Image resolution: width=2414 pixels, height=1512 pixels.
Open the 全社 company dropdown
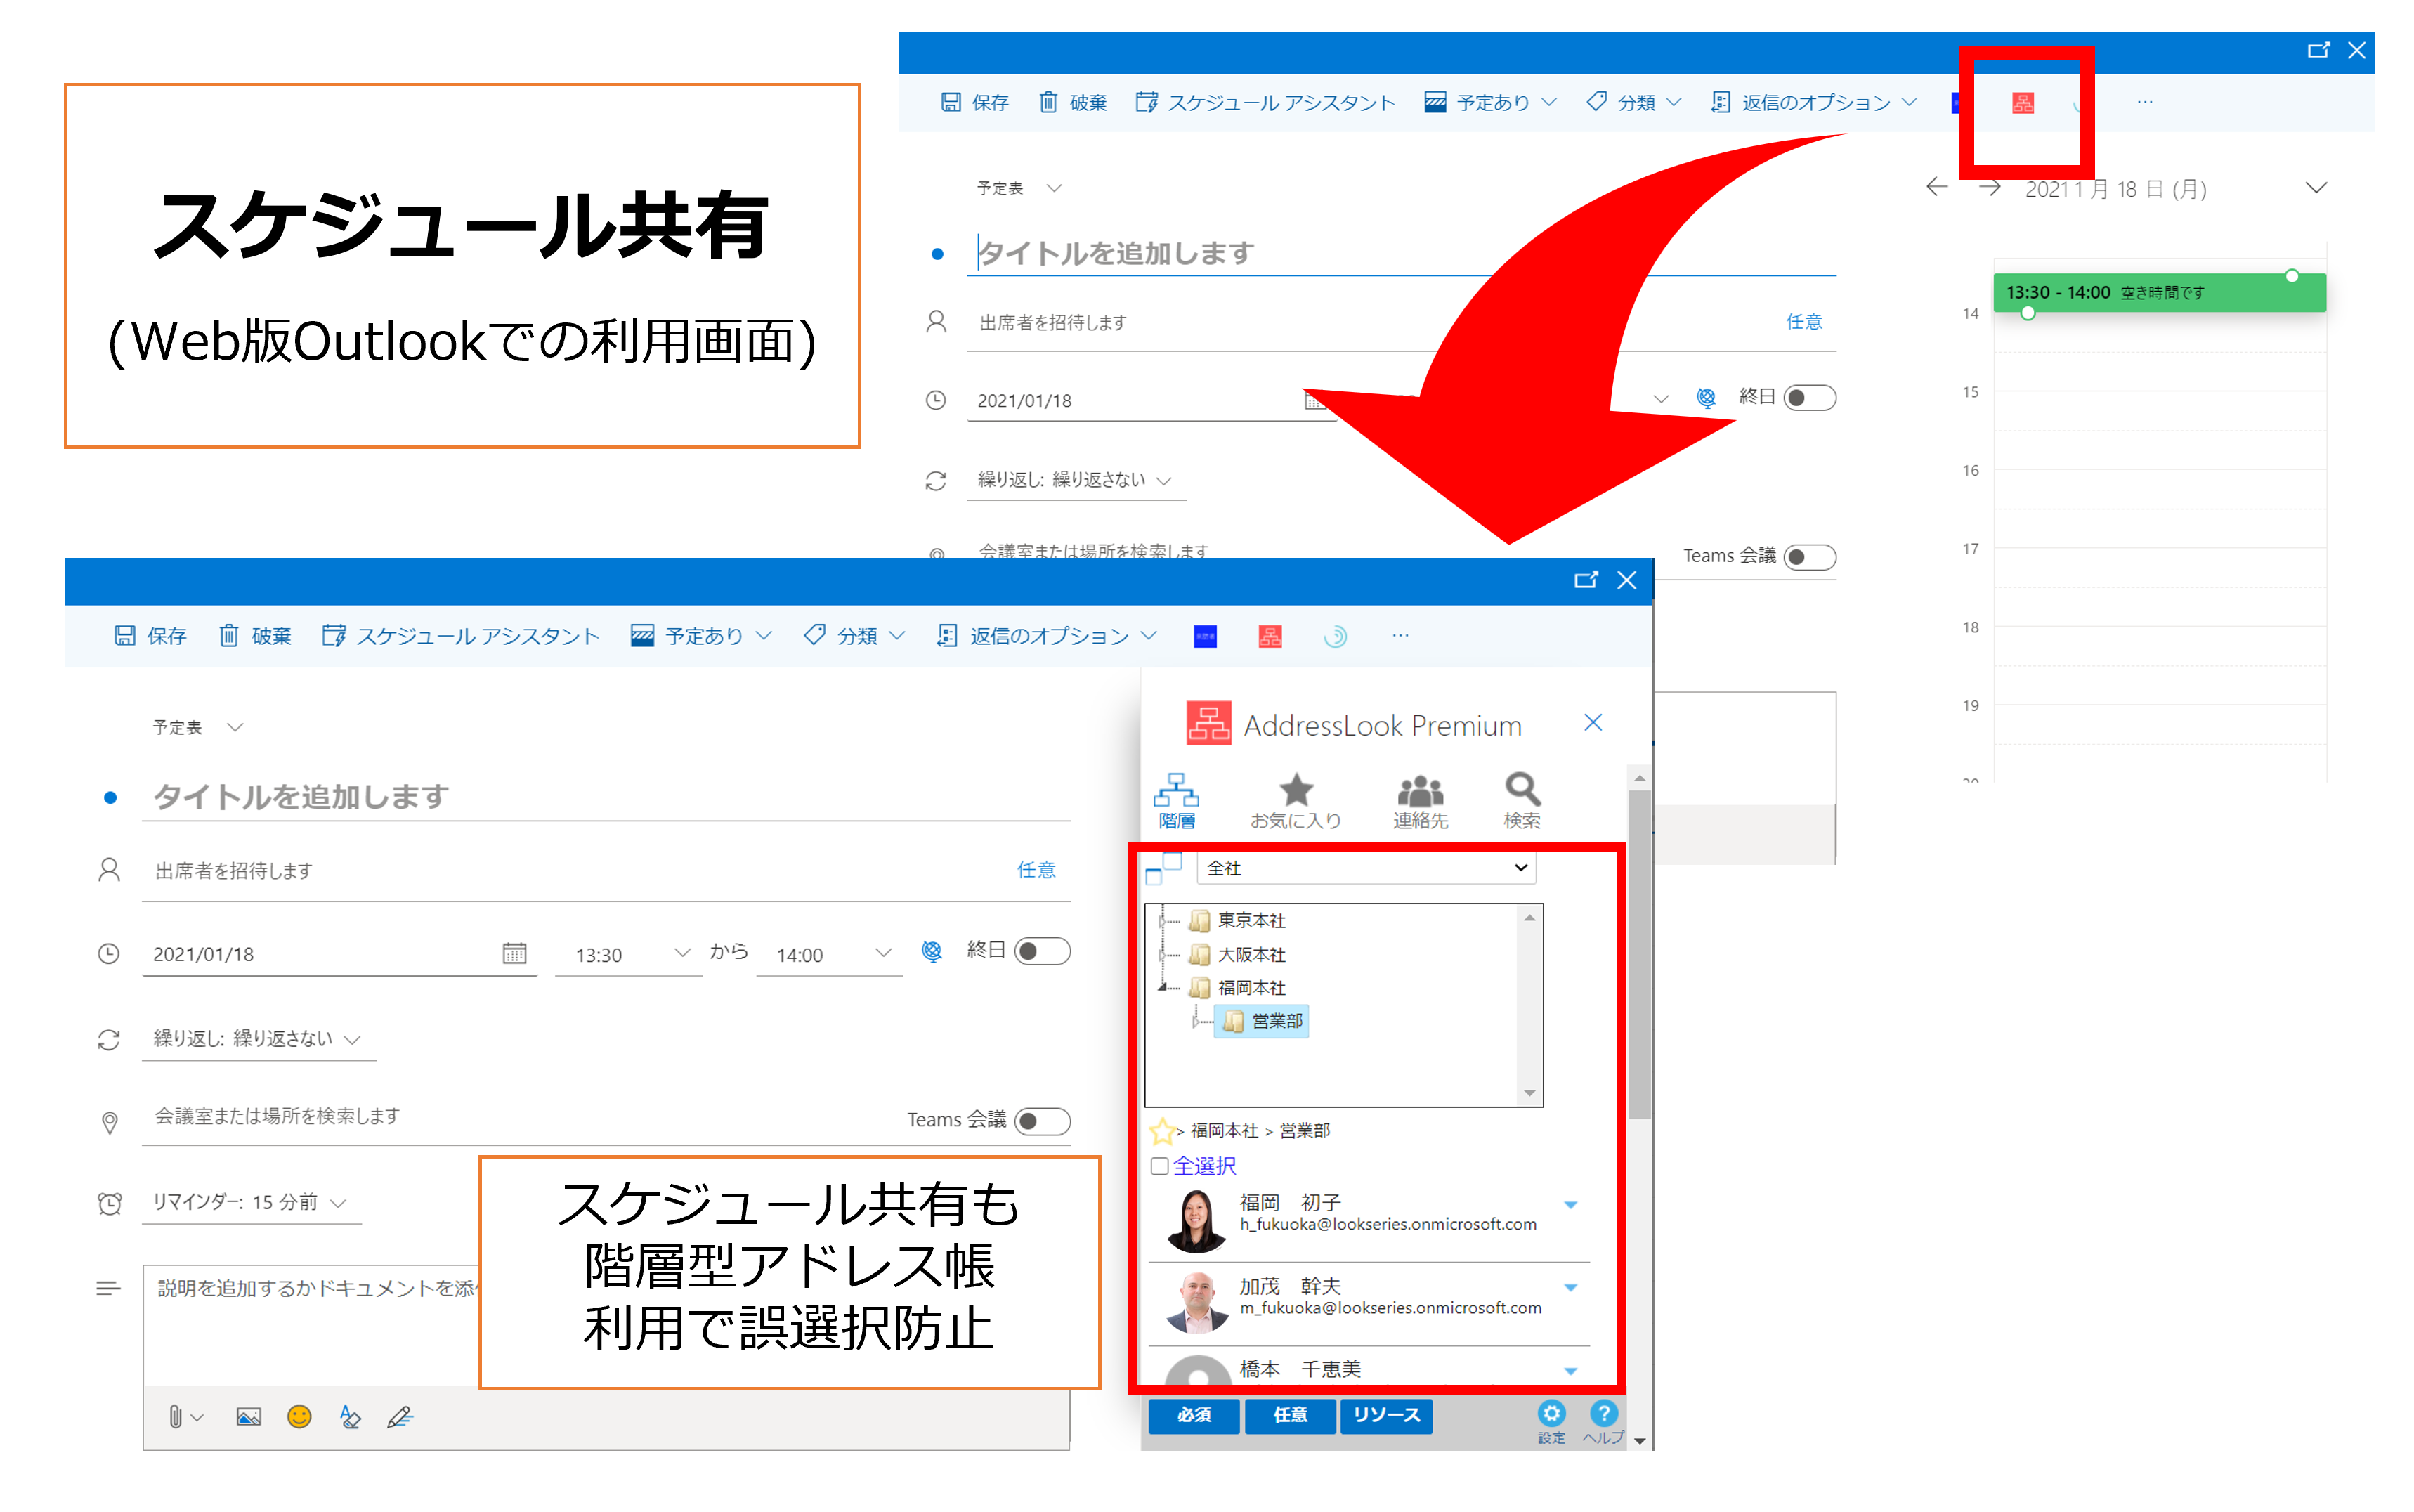tap(1365, 868)
